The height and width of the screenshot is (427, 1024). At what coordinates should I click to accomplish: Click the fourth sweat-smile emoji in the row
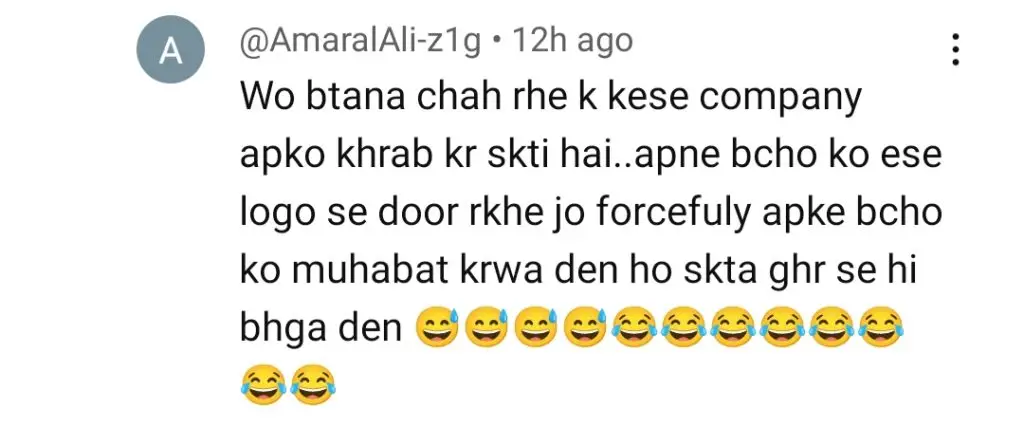[x=586, y=326]
